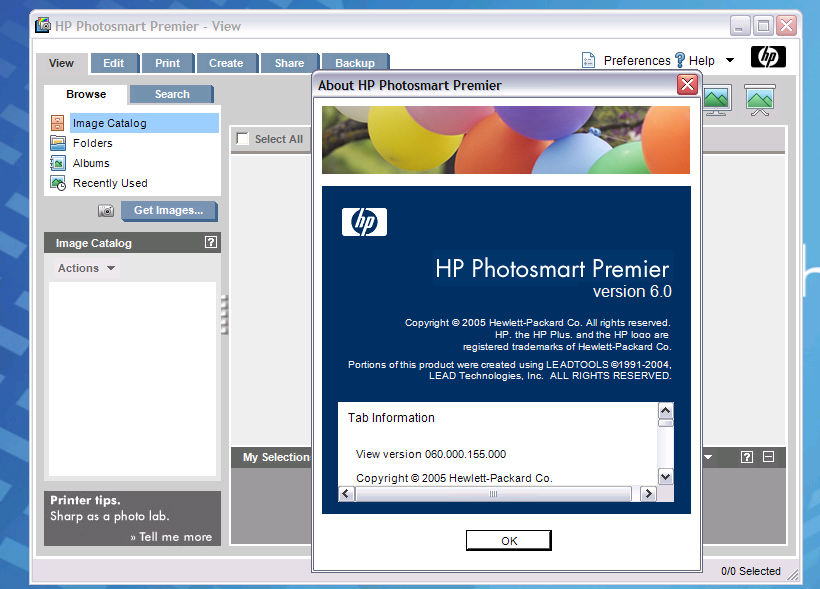Select the Browse tab
Screen dimensions: 820x589
pos(86,94)
